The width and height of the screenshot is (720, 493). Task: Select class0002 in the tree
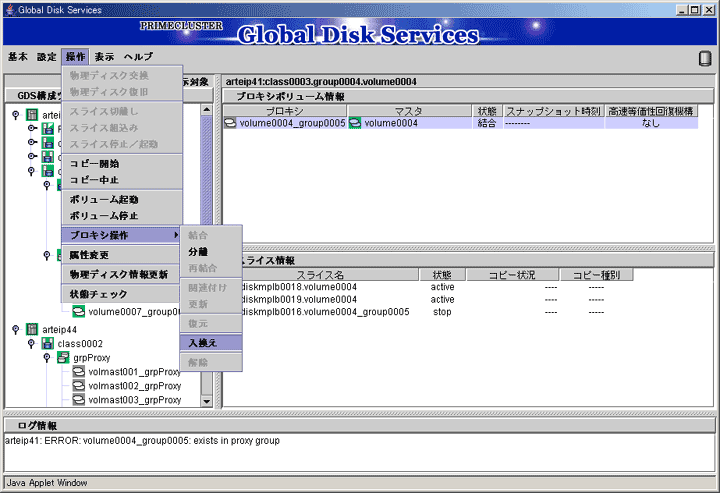[80, 343]
